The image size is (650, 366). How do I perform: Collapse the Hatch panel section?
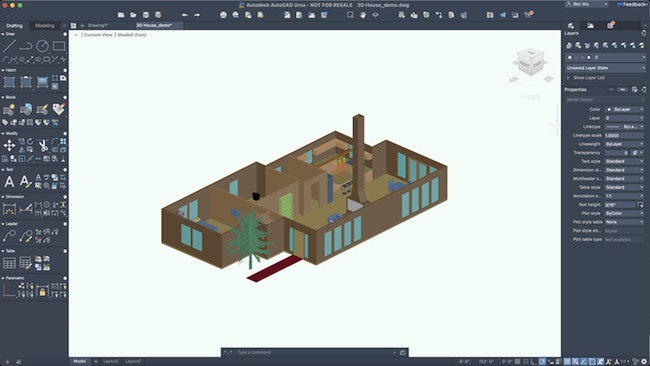[x=3, y=70]
